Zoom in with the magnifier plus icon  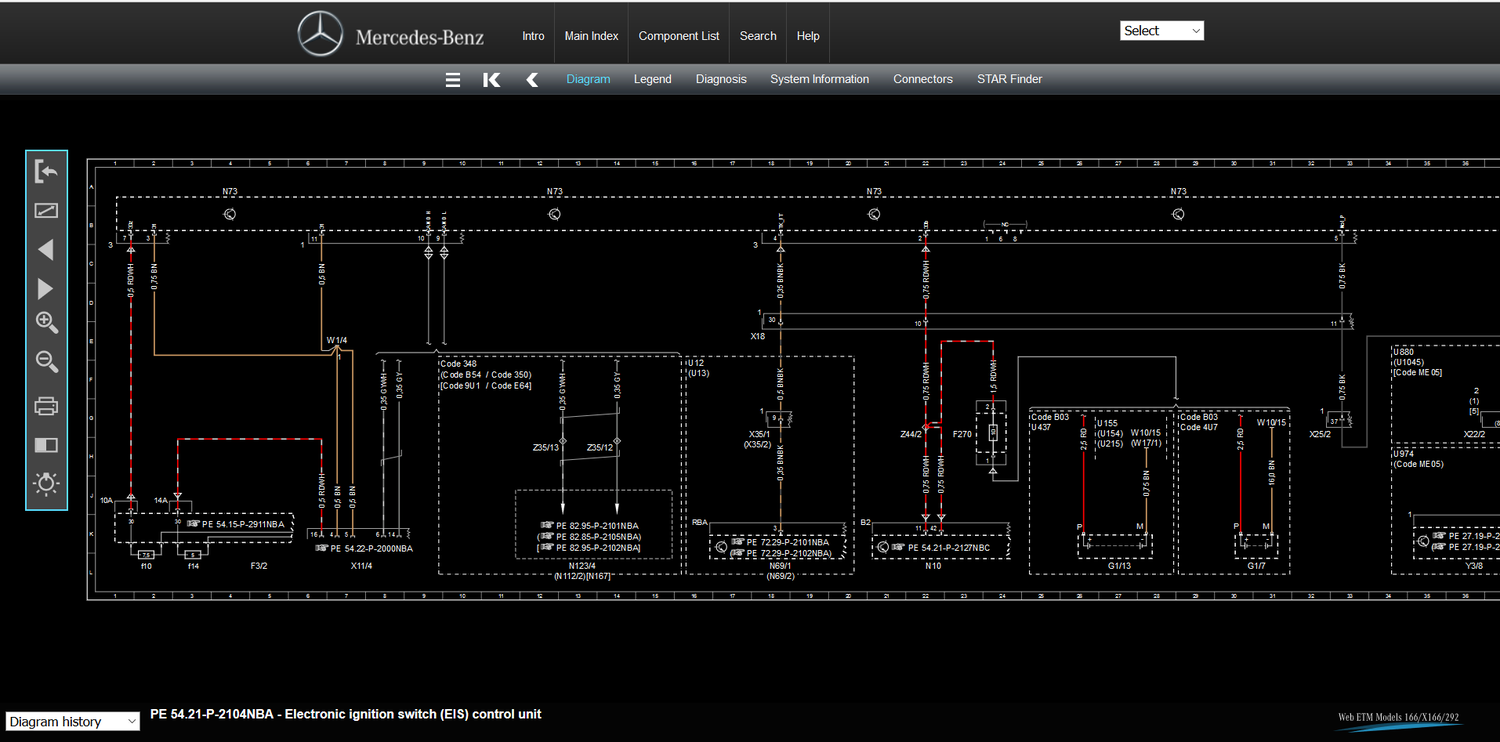[47, 324]
